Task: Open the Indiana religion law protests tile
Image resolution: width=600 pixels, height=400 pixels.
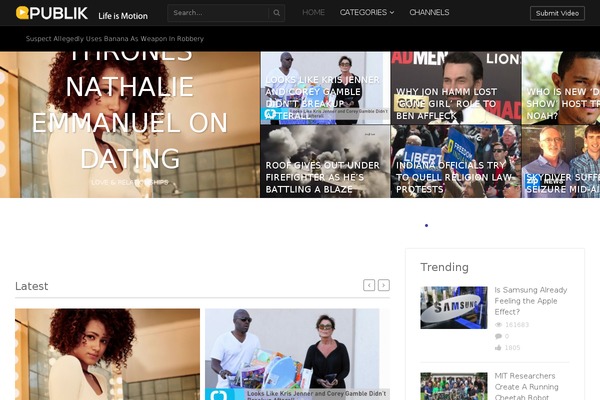Action: (456, 162)
